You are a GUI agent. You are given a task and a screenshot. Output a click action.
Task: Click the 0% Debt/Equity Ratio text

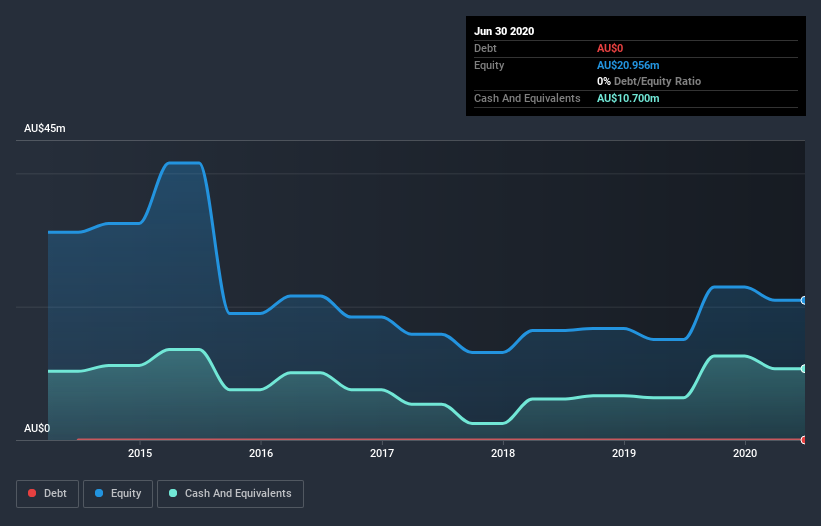point(649,81)
